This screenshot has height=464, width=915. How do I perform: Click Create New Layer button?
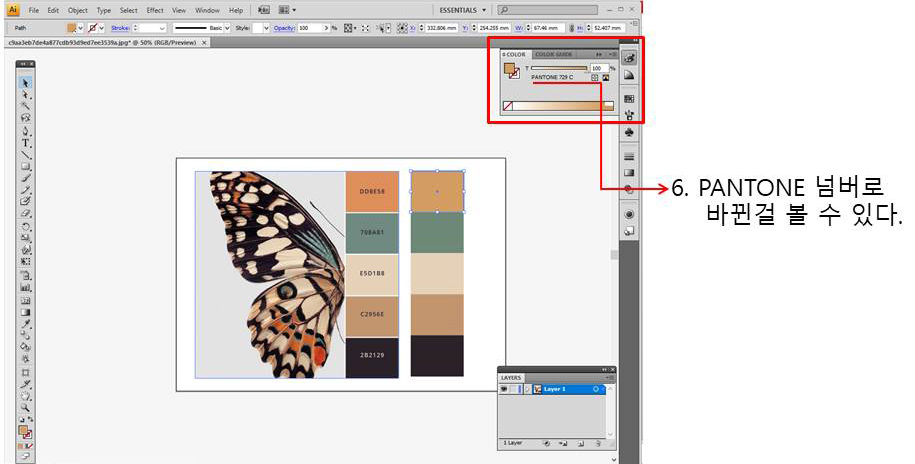click(x=581, y=444)
